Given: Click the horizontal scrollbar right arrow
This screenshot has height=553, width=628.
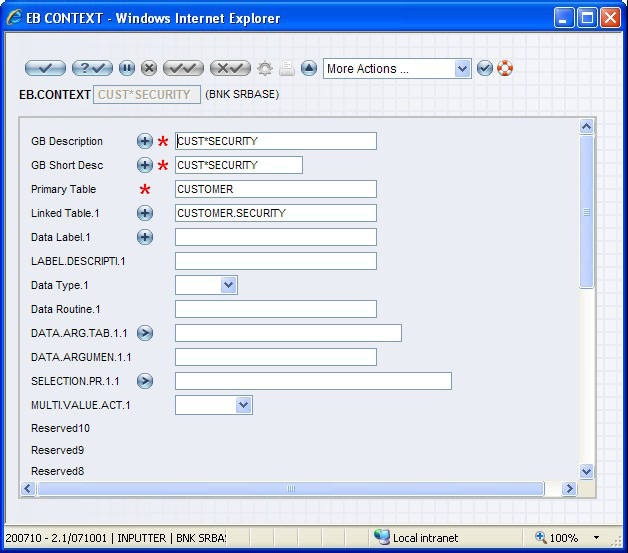Looking at the screenshot, I should click(569, 489).
